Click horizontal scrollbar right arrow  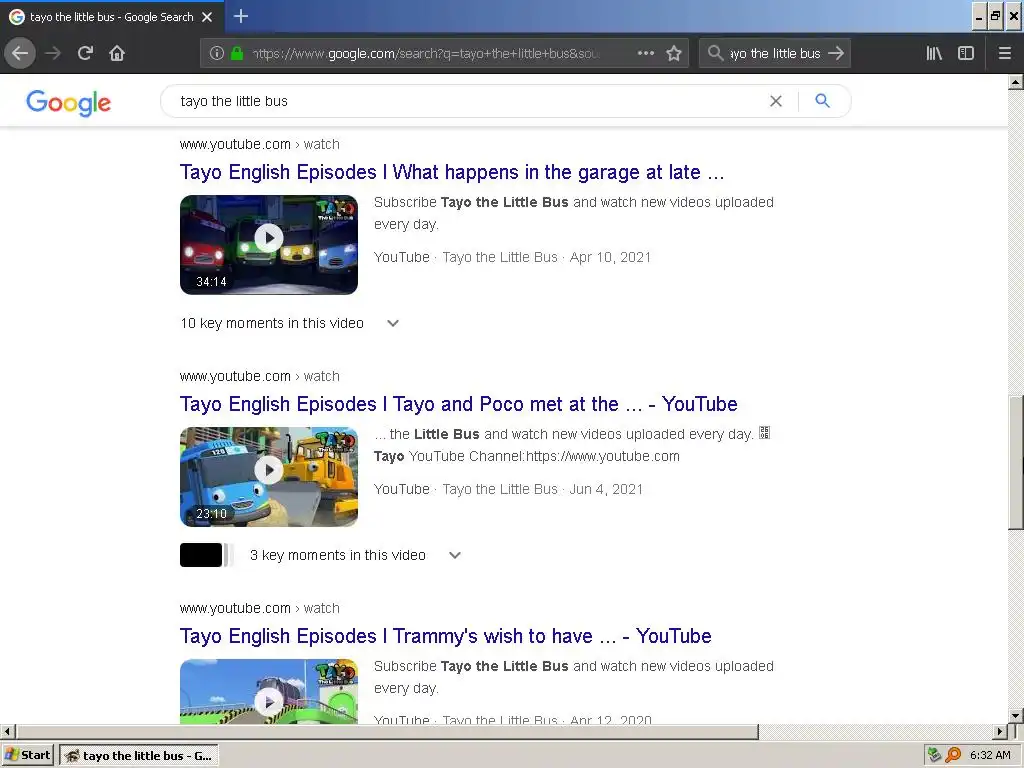pyautogui.click(x=1000, y=731)
